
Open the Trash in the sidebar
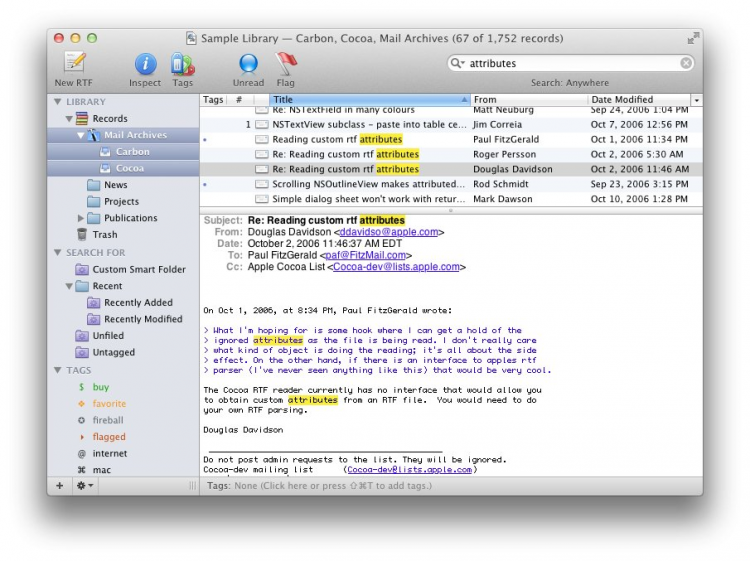tap(104, 234)
